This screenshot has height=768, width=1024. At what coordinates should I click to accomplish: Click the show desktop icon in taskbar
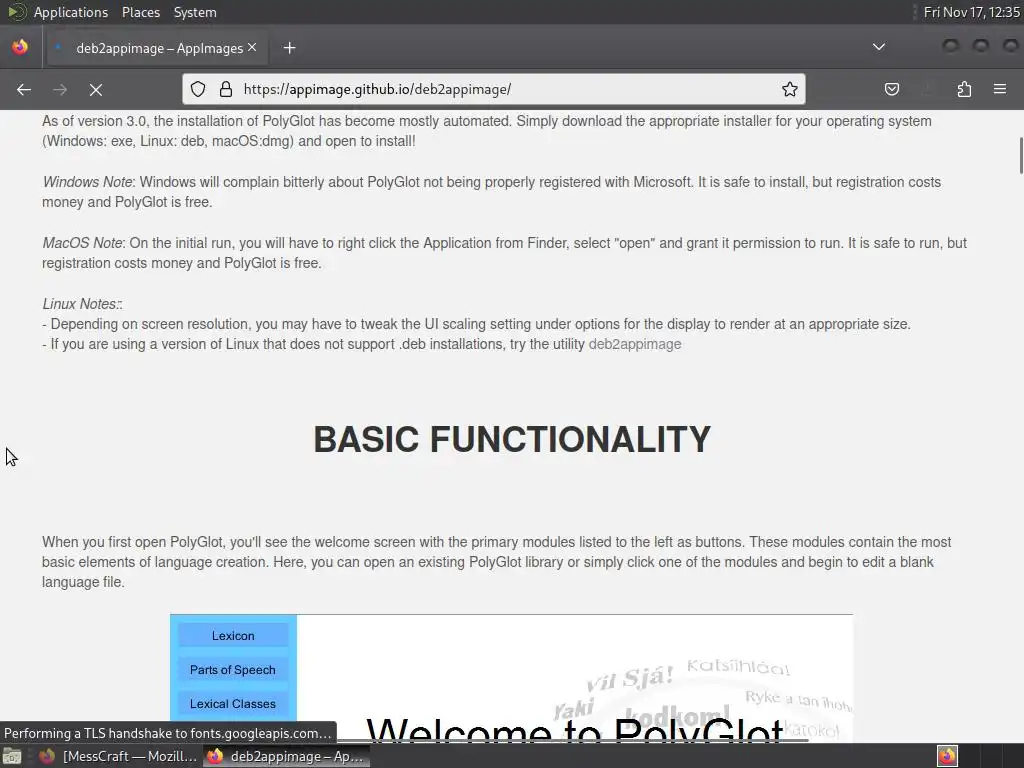tap(12, 756)
